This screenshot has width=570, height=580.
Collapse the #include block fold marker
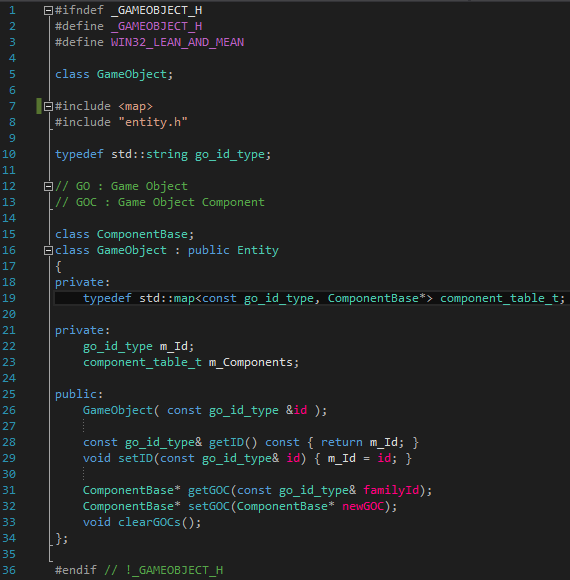[48, 107]
